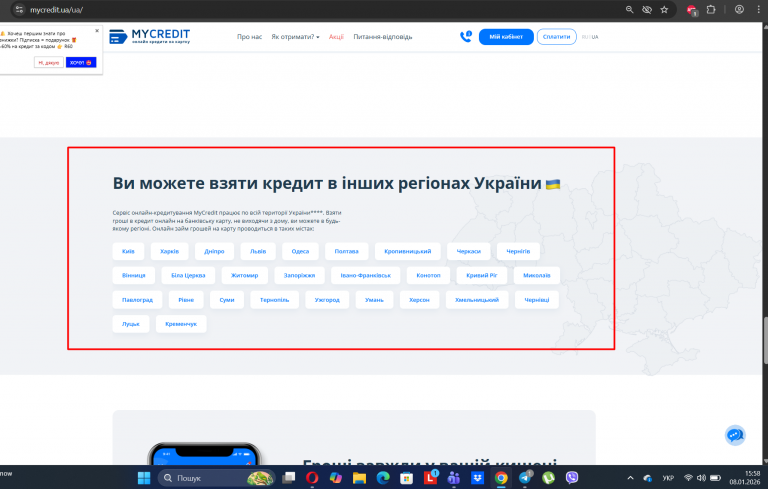Open Dropbox from the taskbar
This screenshot has height=489, width=768.
(x=477, y=478)
